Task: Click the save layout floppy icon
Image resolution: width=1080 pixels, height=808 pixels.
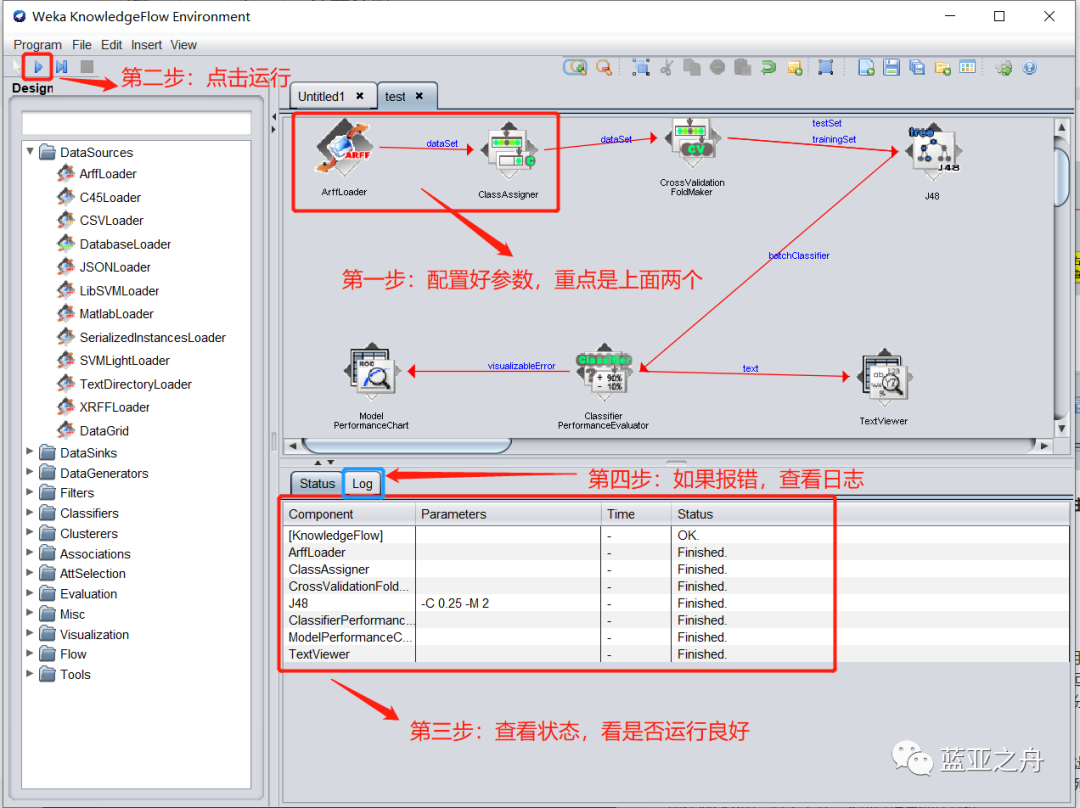Action: 891,67
